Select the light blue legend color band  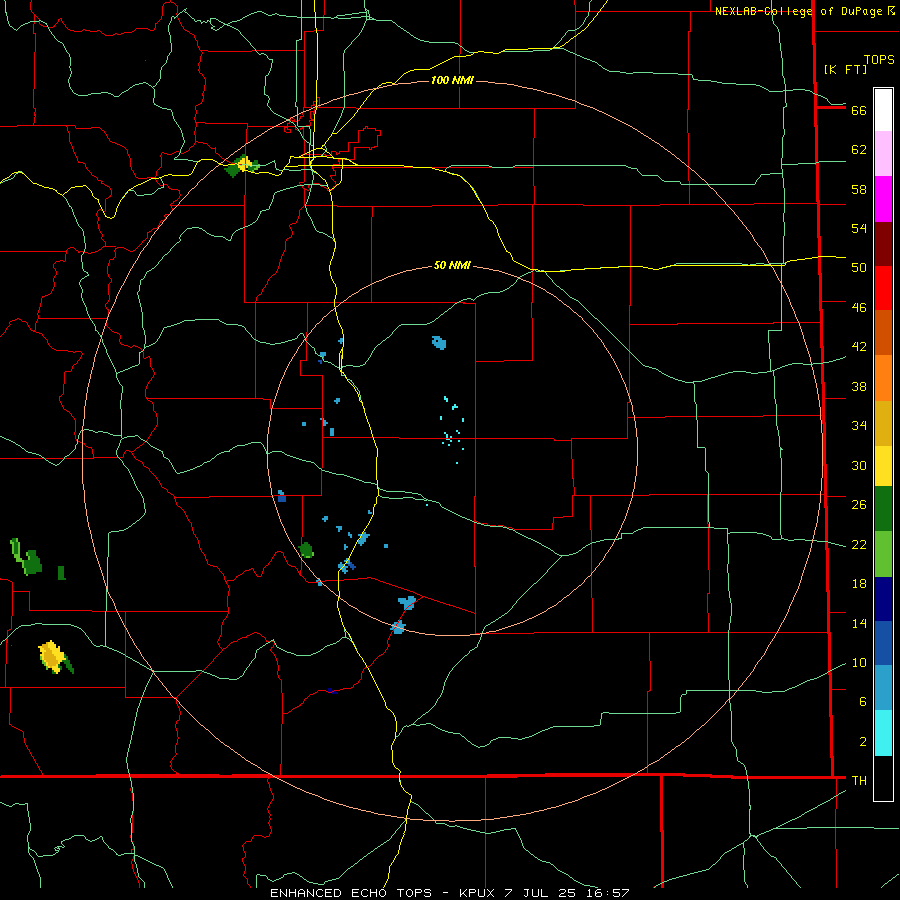coord(883,688)
